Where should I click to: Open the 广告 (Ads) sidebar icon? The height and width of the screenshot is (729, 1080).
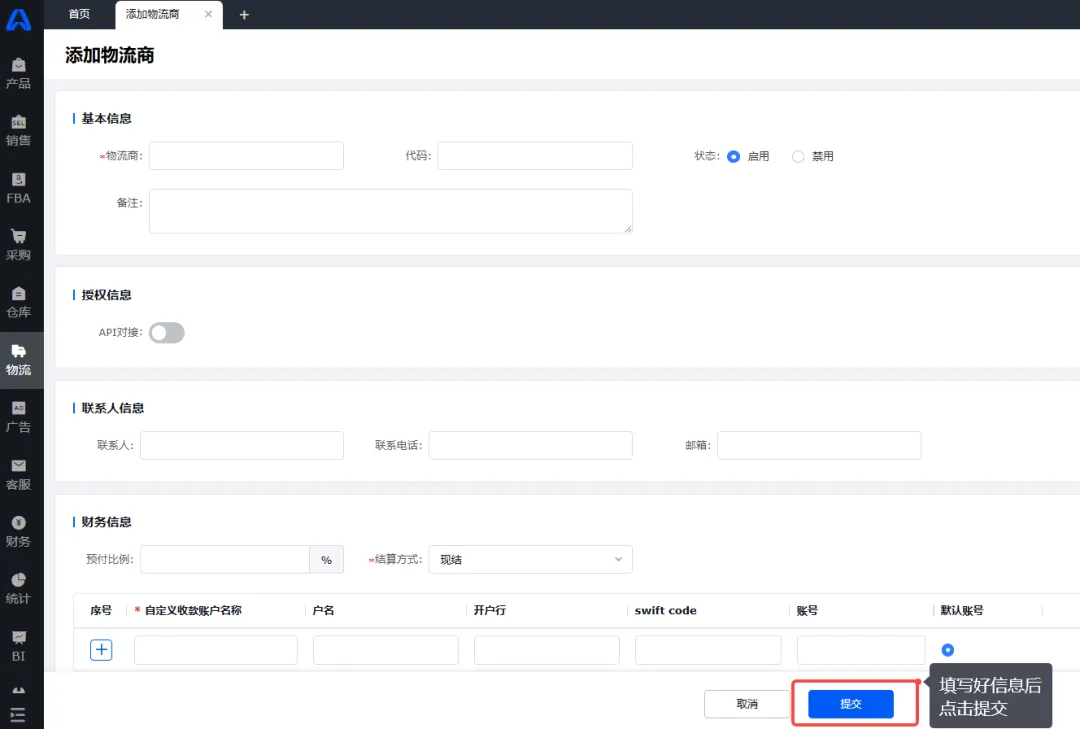18,410
